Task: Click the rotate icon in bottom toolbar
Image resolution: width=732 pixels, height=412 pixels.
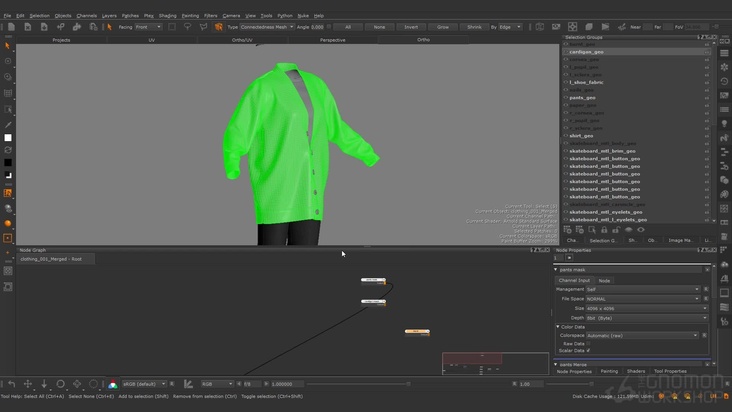Action: click(60, 384)
